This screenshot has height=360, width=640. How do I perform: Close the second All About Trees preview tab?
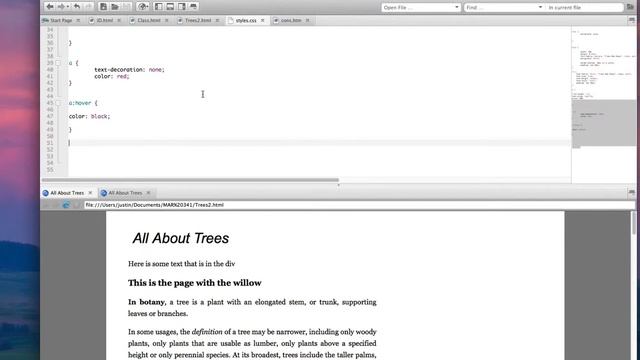(x=149, y=193)
